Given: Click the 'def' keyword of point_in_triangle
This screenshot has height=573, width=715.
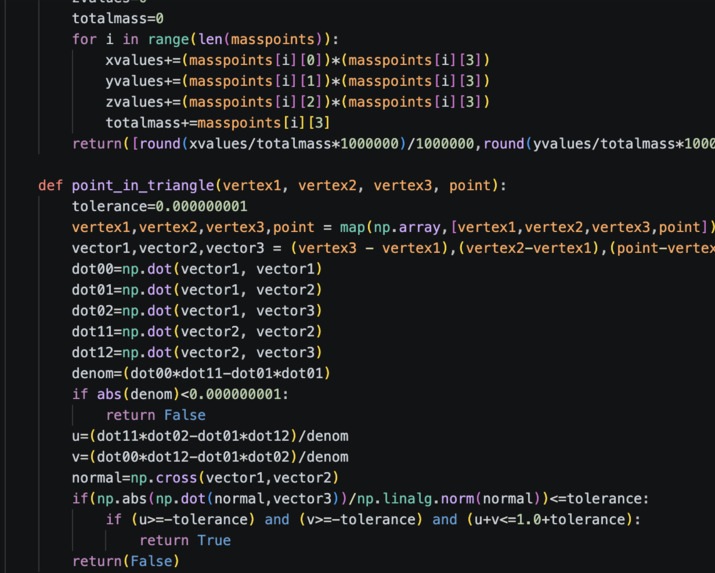Looking at the screenshot, I should [50, 186].
